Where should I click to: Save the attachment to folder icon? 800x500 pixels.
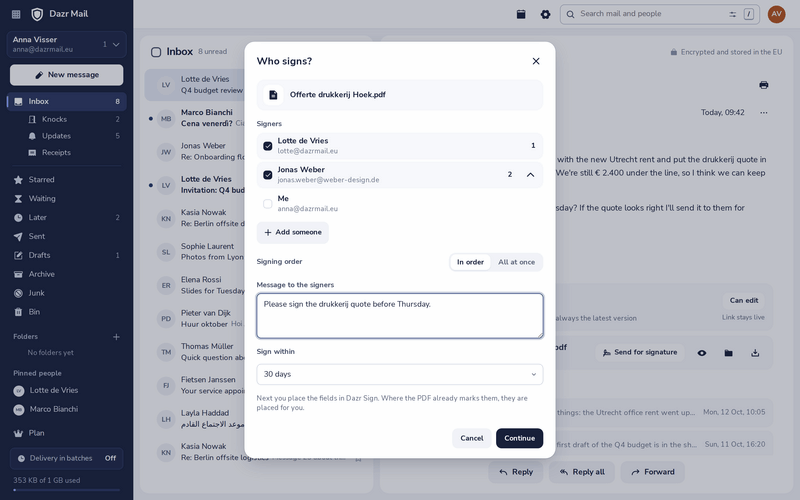[729, 353]
